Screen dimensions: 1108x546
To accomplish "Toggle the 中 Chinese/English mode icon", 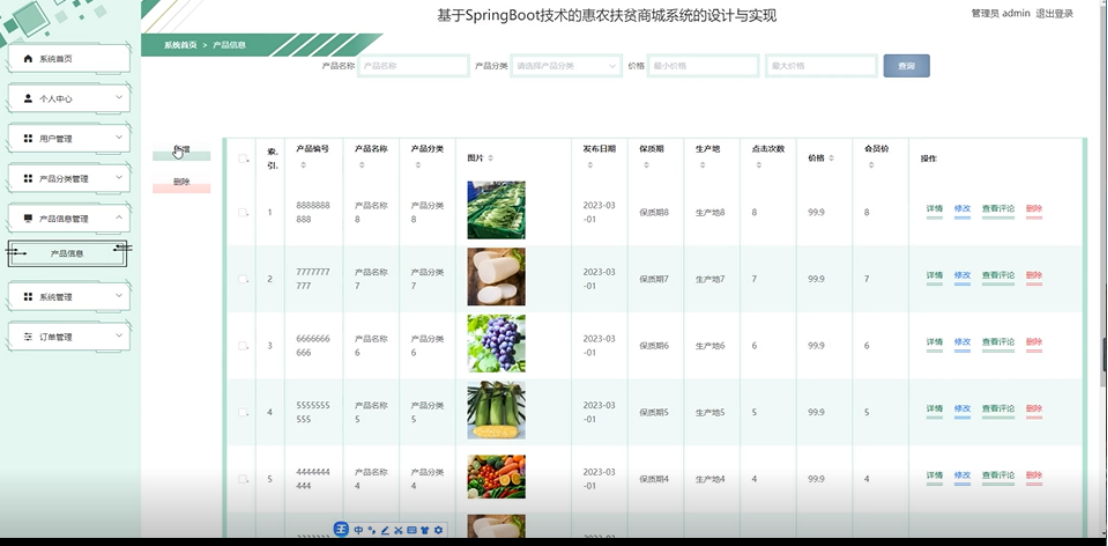I will 359,530.
